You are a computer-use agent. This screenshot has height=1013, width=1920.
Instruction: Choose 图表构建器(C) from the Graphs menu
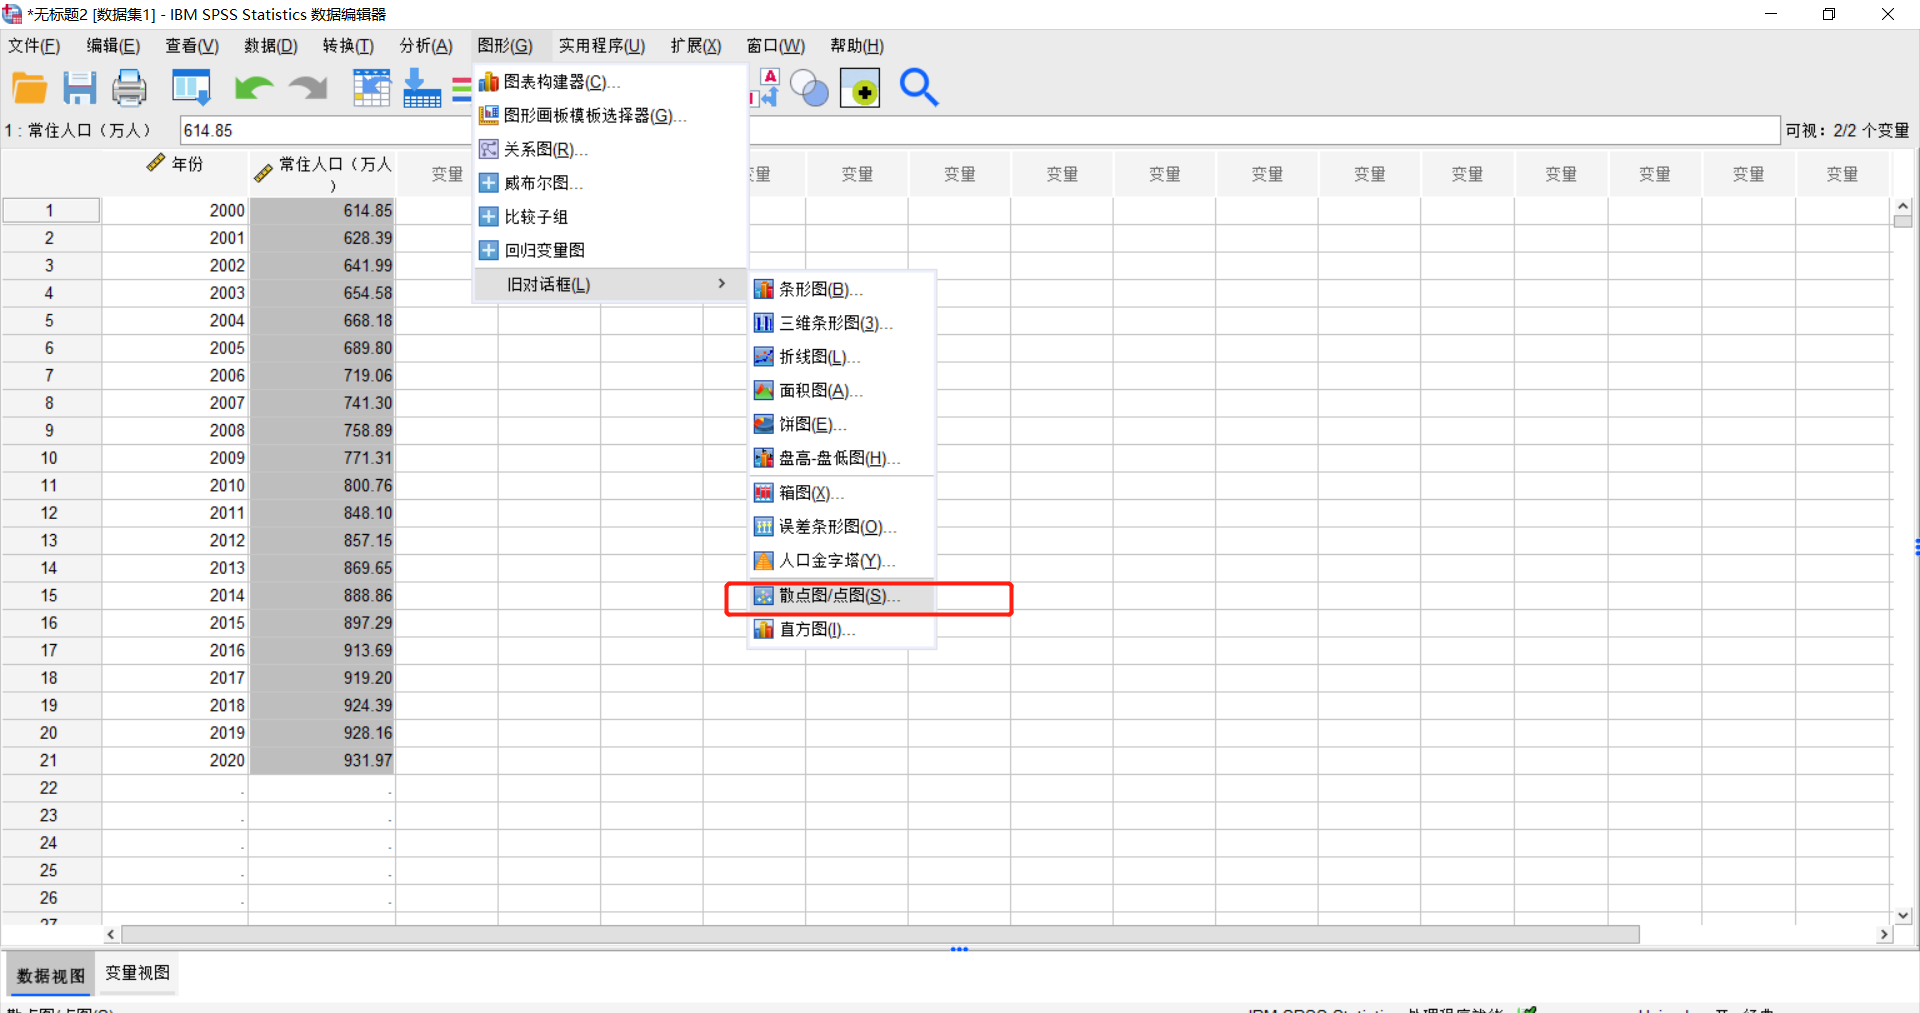[x=610, y=82]
